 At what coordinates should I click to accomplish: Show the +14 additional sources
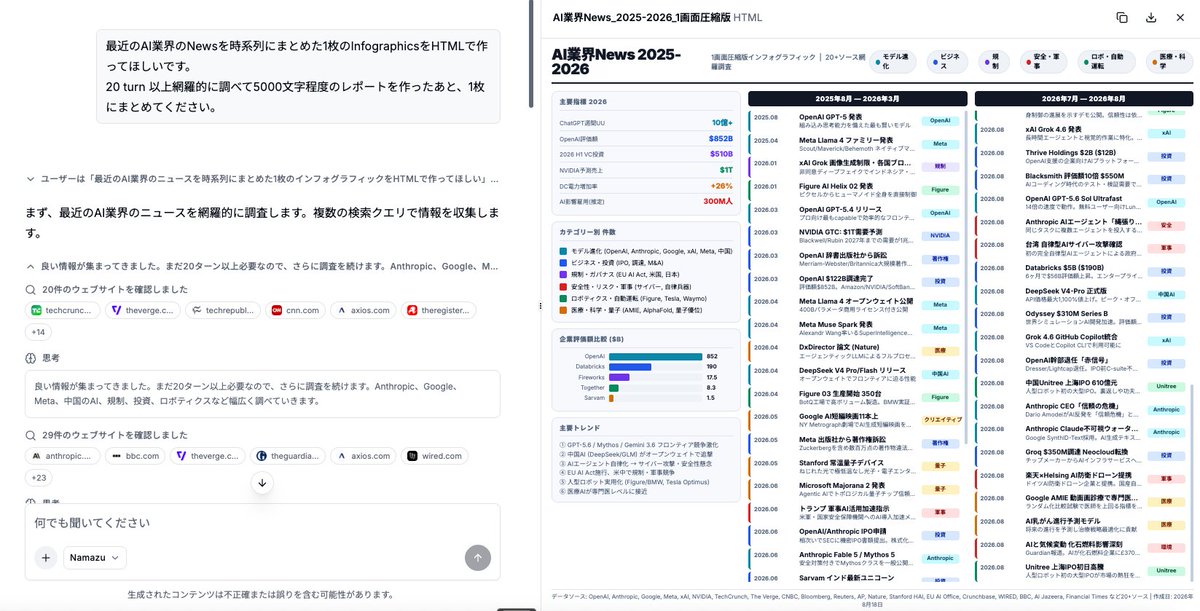39,332
